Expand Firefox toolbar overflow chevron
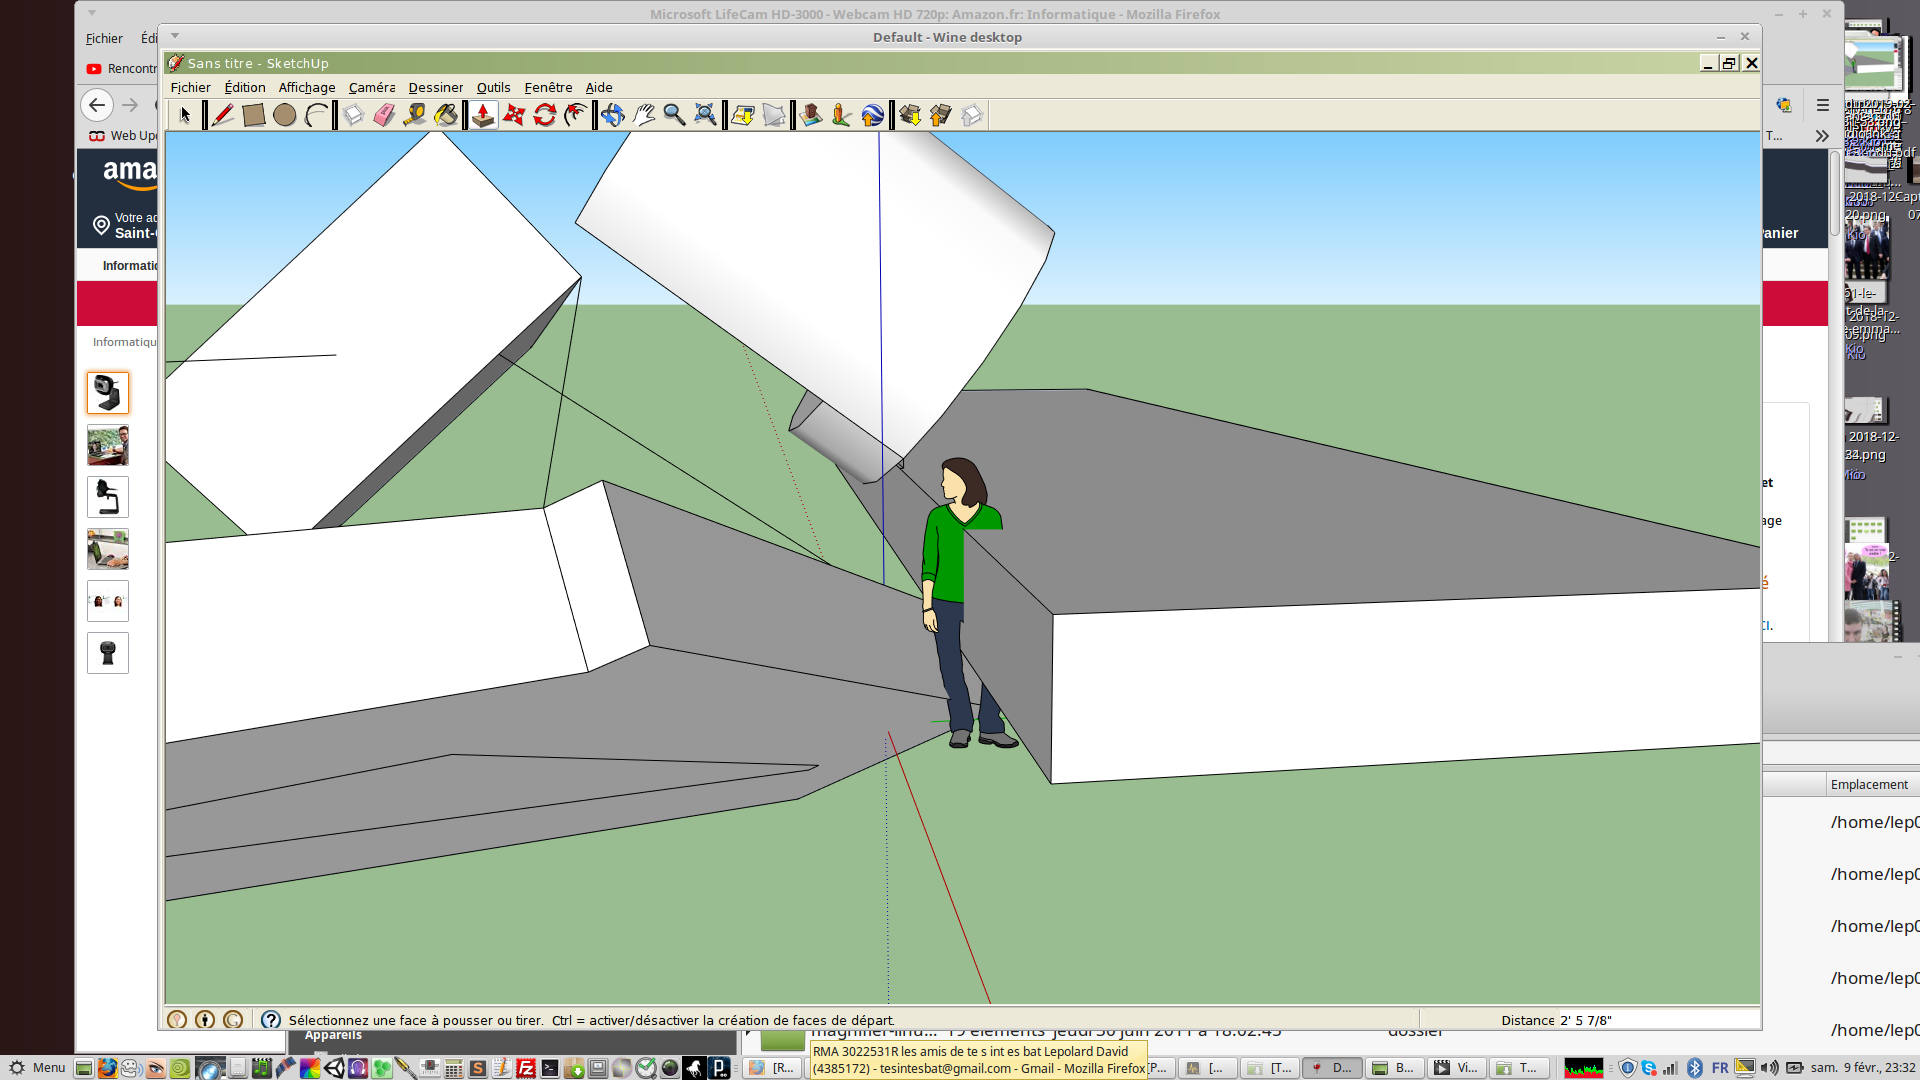Image resolution: width=1920 pixels, height=1080 pixels. [x=1822, y=136]
